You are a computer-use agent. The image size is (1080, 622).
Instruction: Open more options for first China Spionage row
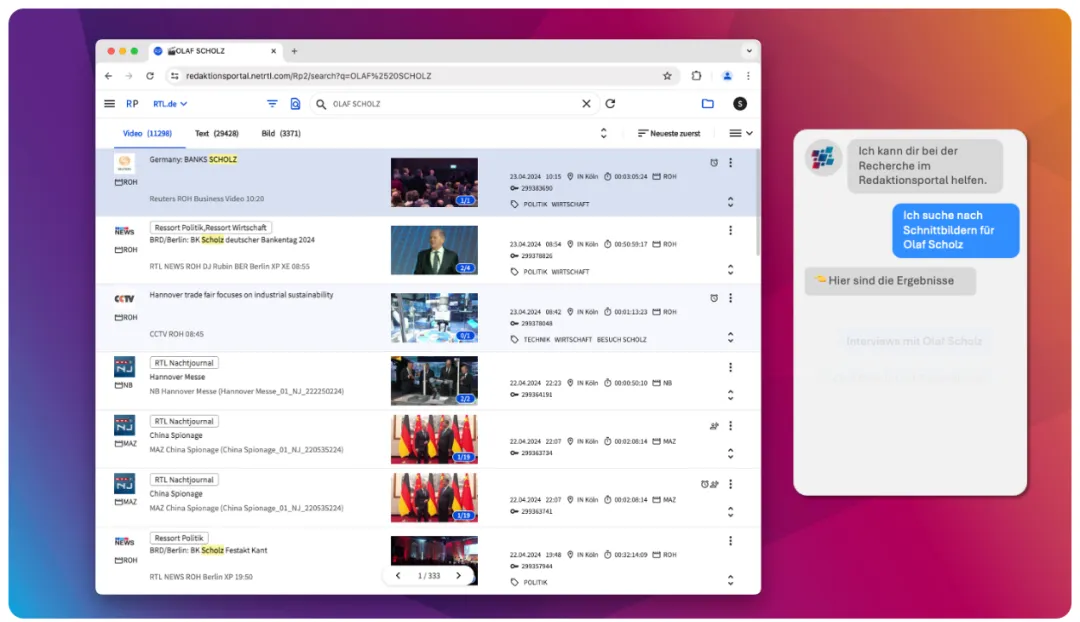click(x=731, y=426)
